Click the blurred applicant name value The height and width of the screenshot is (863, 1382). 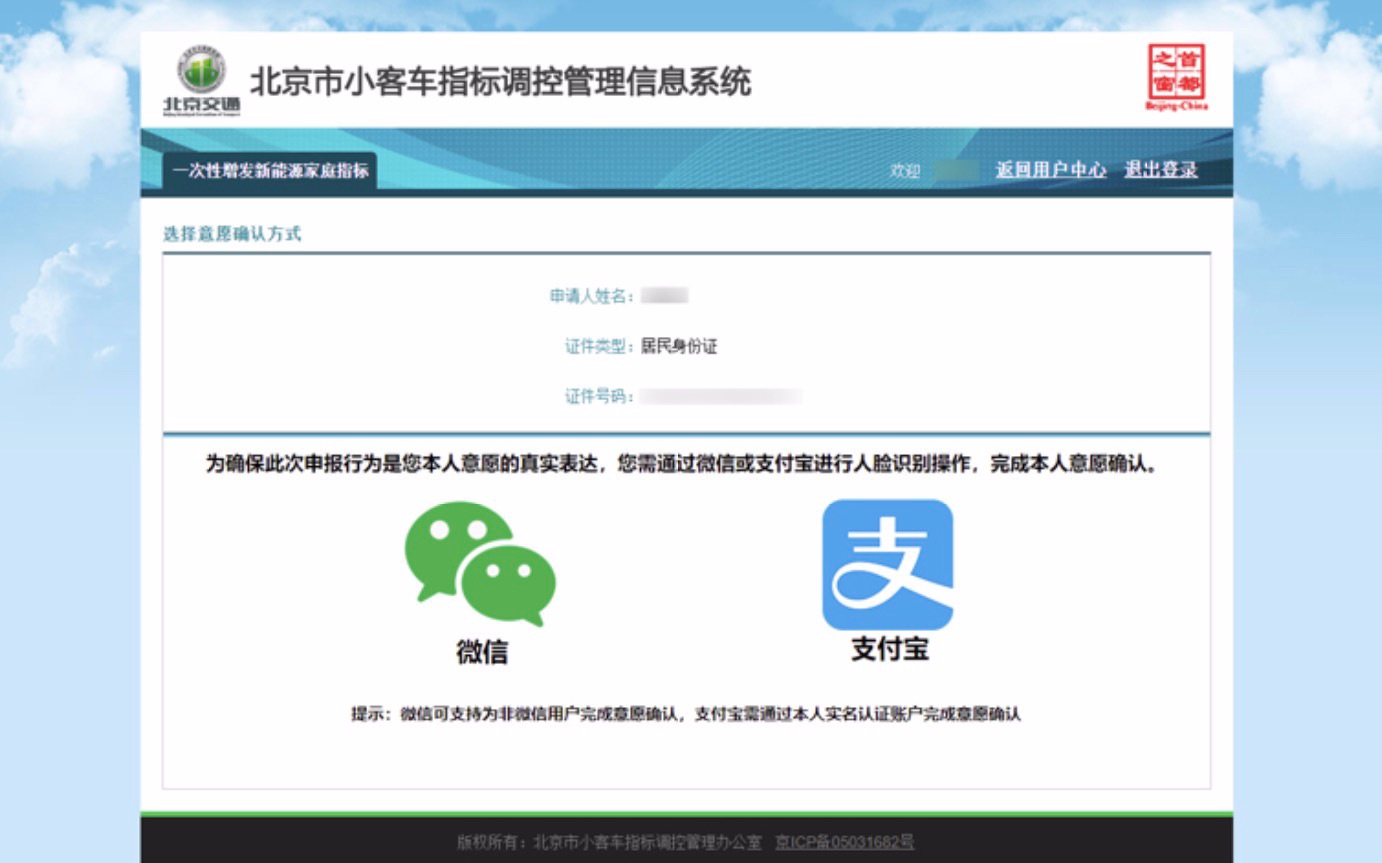(x=665, y=296)
